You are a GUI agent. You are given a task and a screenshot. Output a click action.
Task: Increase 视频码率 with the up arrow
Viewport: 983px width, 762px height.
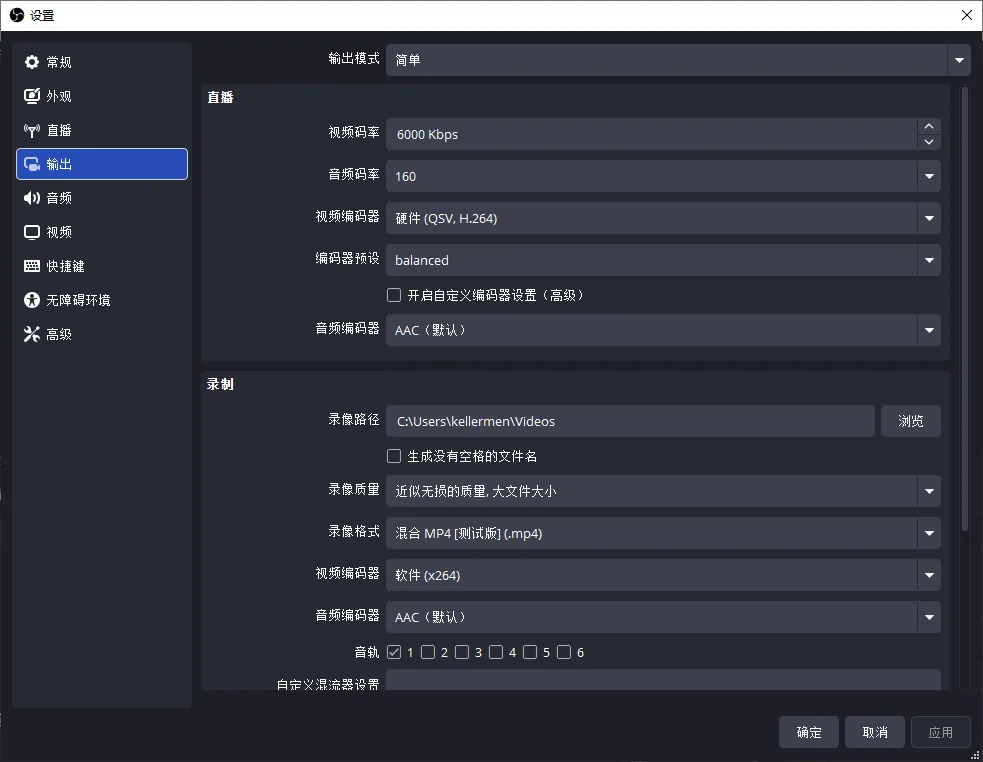pyautogui.click(x=929, y=126)
